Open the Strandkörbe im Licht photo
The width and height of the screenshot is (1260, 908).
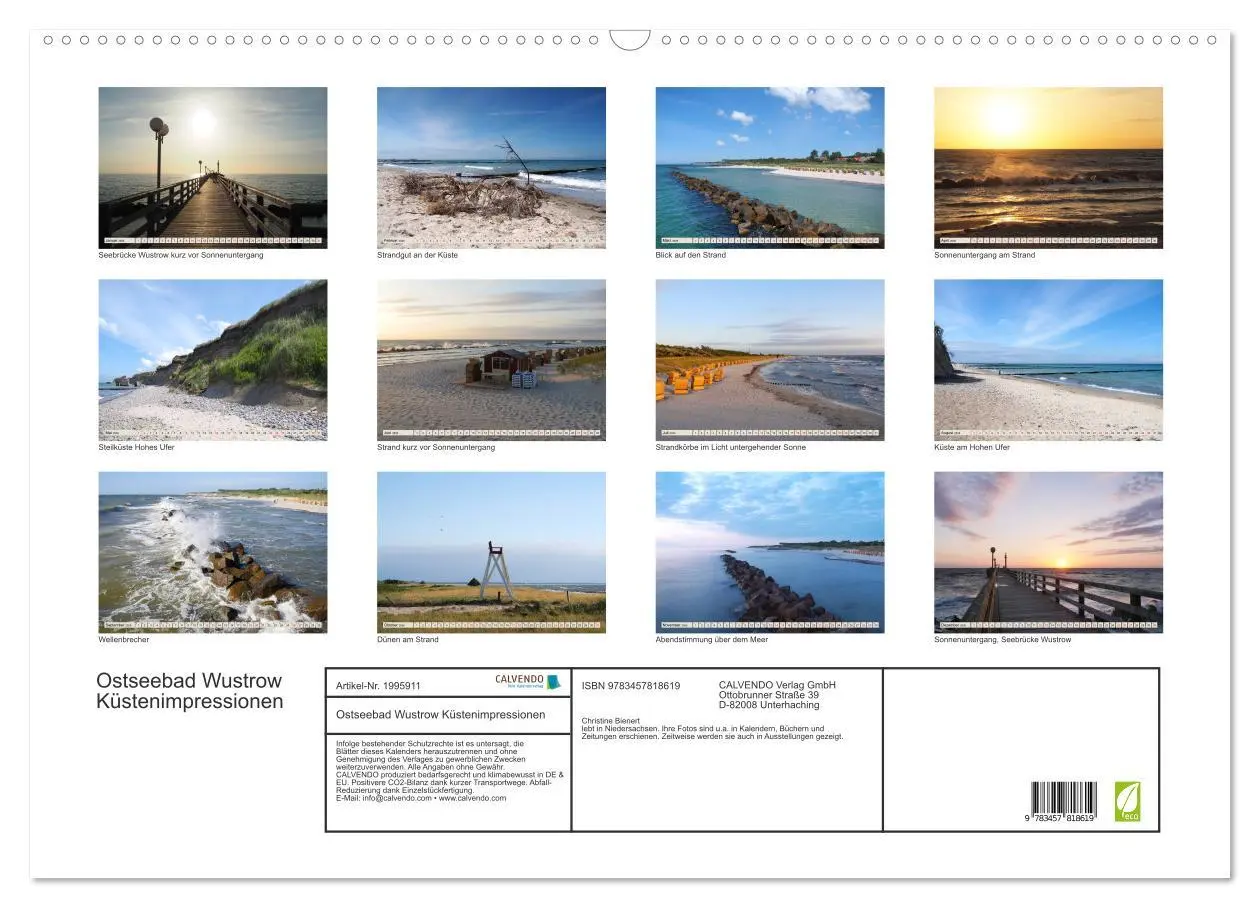tap(770, 360)
